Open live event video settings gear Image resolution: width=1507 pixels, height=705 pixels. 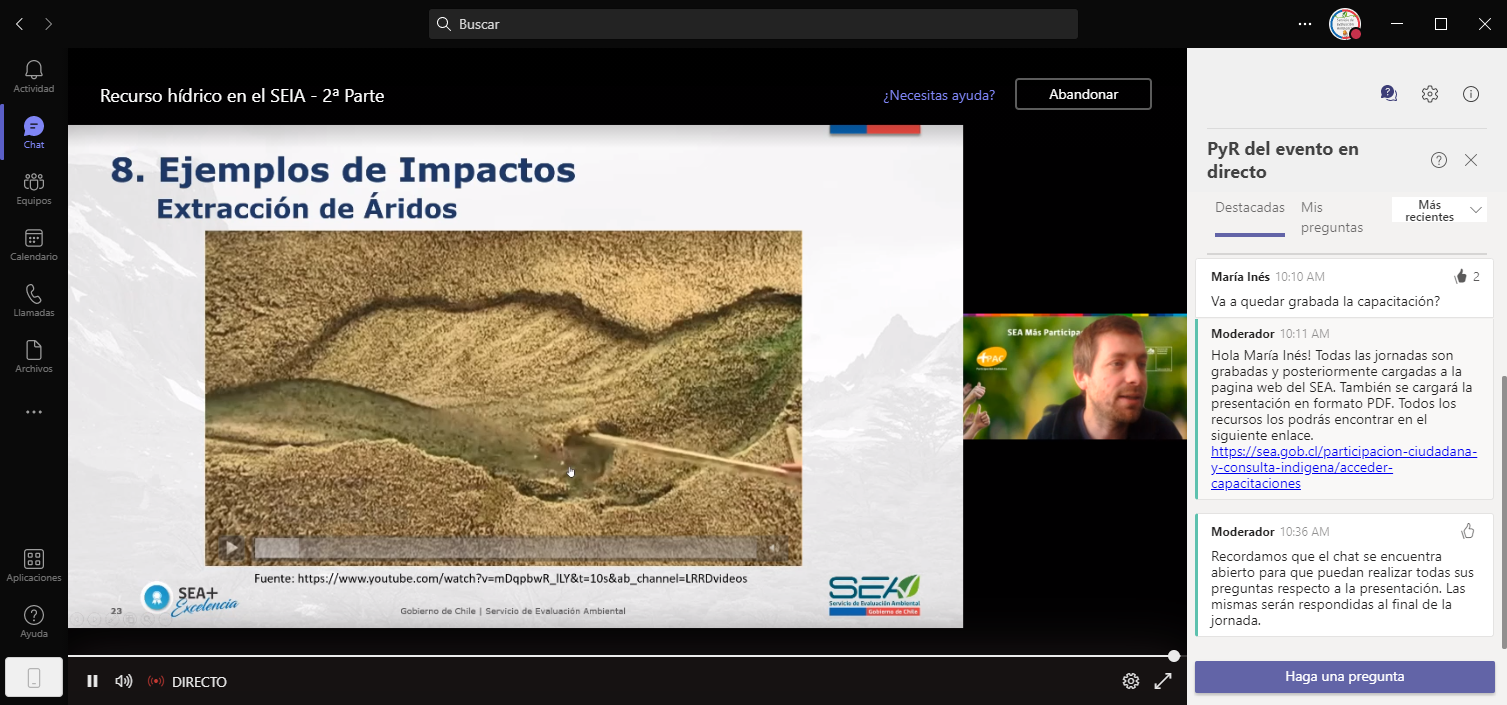(x=1130, y=681)
